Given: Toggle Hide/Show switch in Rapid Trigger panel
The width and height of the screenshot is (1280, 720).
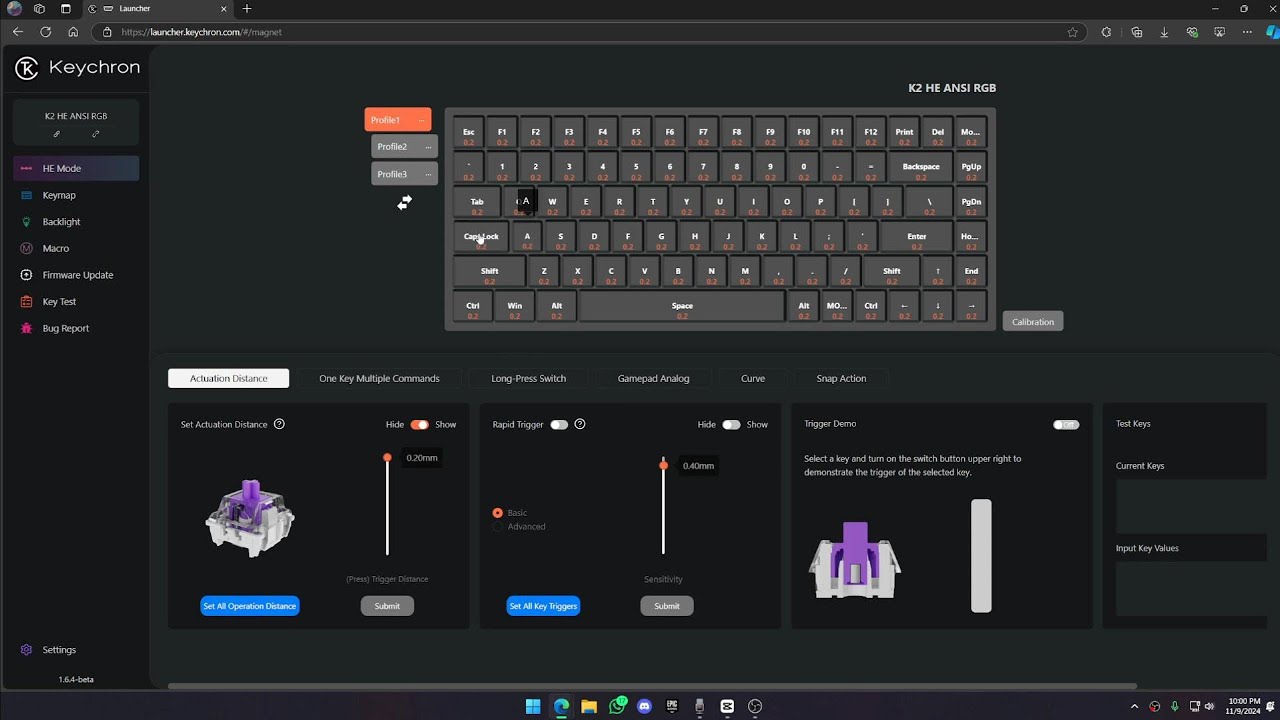Looking at the screenshot, I should point(731,424).
